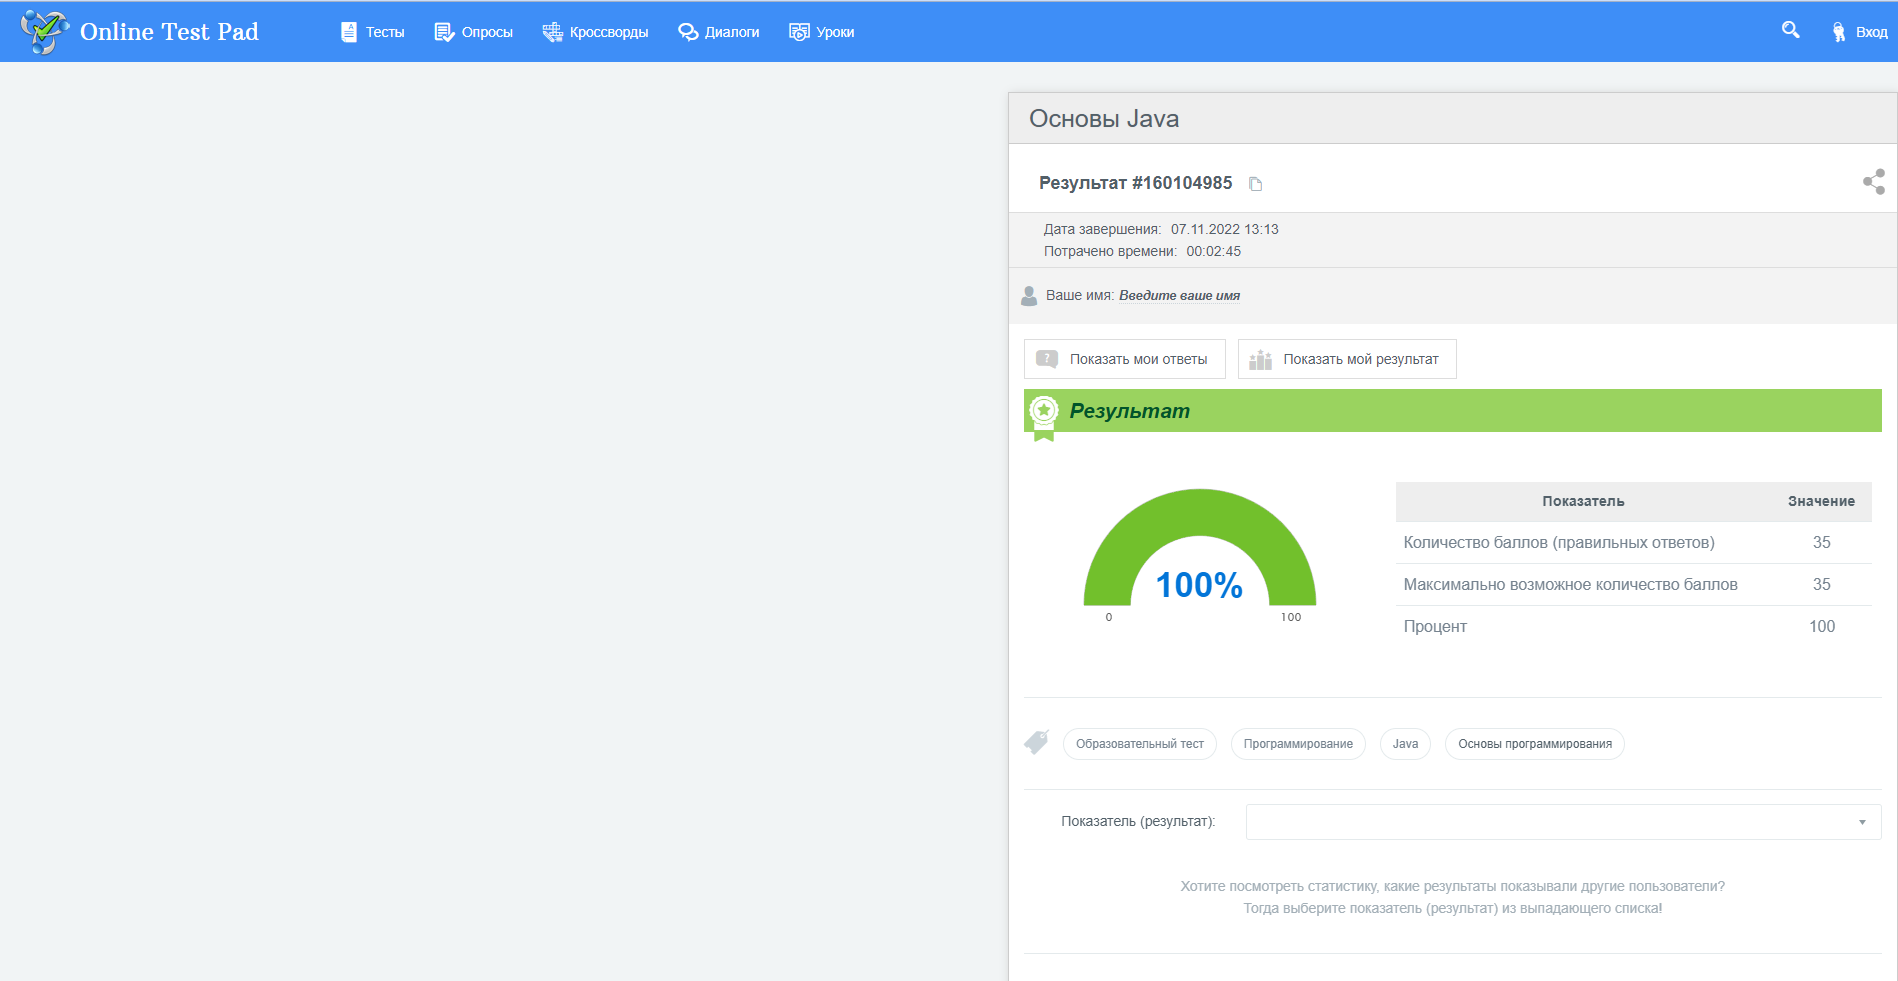Viewport: 1898px width, 981px height.
Task: Click the Введите ваше имя field
Action: 1179,296
